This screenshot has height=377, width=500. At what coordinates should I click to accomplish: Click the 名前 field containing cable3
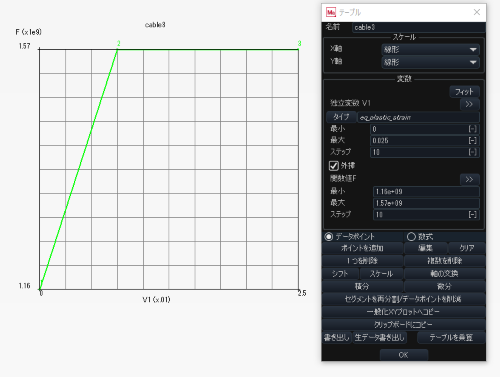click(x=418, y=27)
